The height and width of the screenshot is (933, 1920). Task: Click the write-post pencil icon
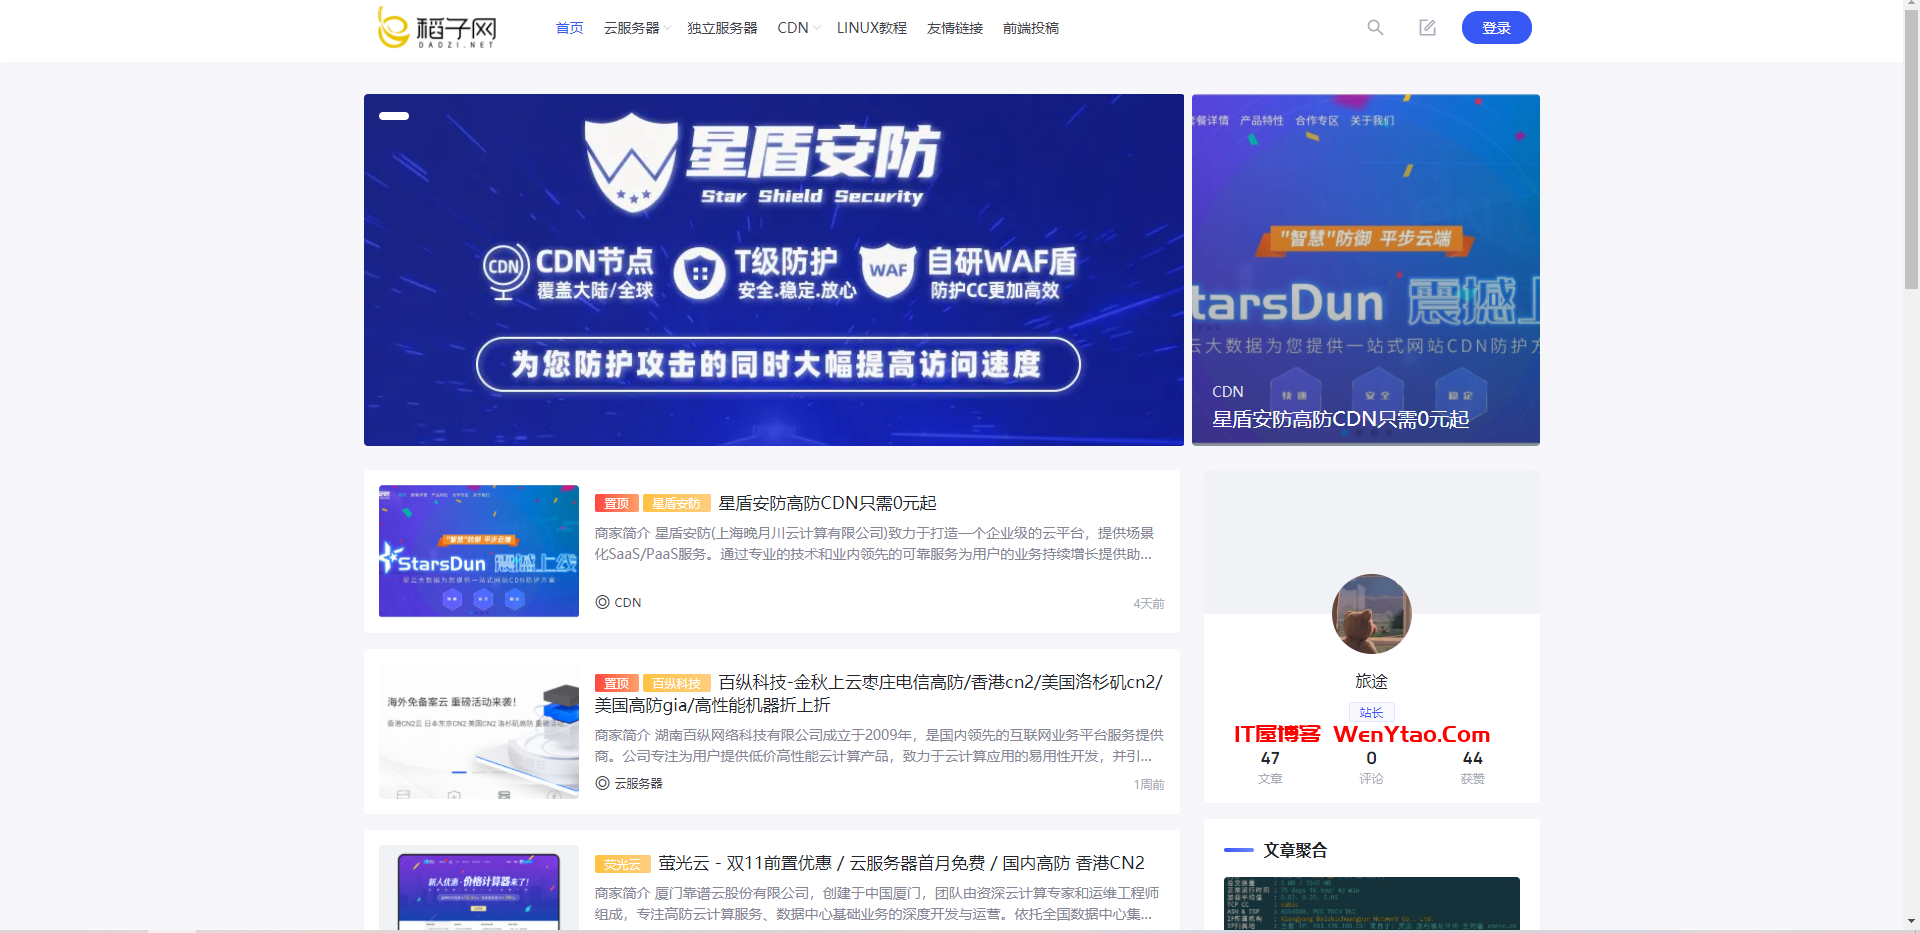click(x=1427, y=28)
